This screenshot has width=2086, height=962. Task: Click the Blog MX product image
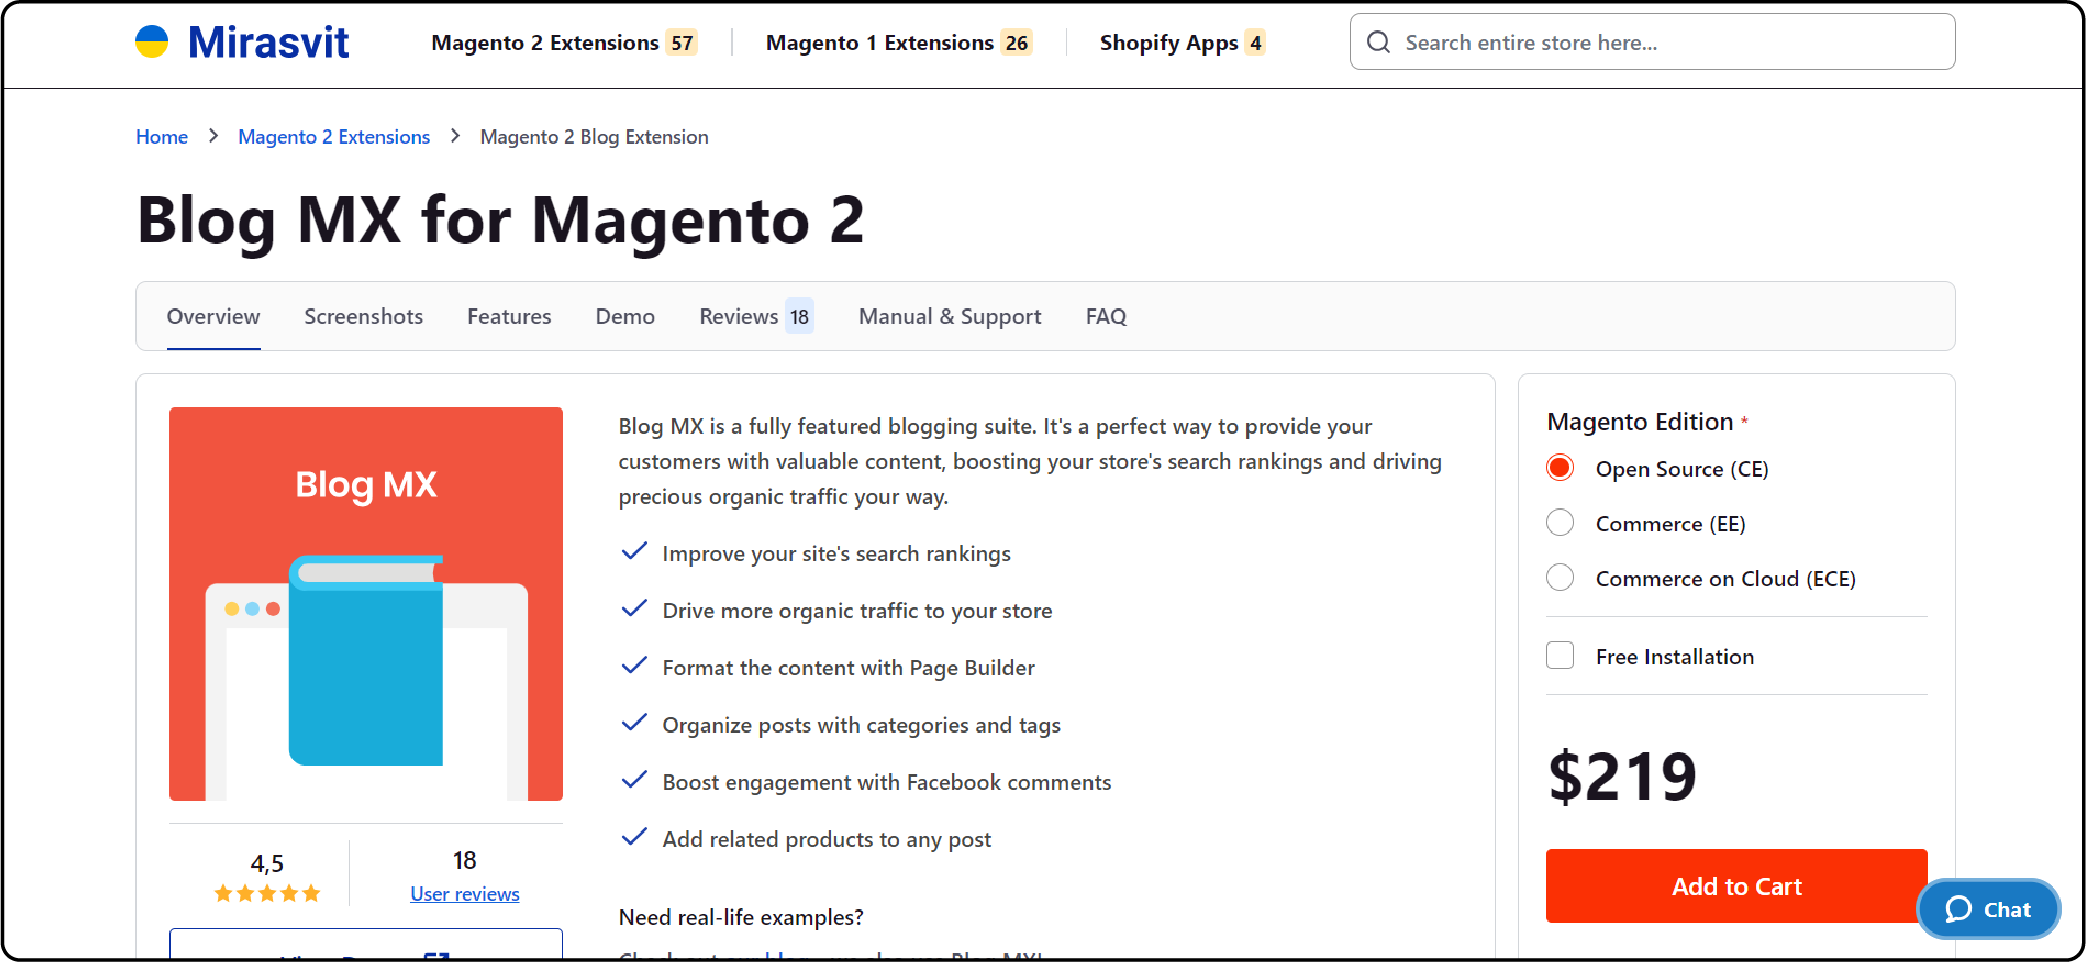[366, 604]
